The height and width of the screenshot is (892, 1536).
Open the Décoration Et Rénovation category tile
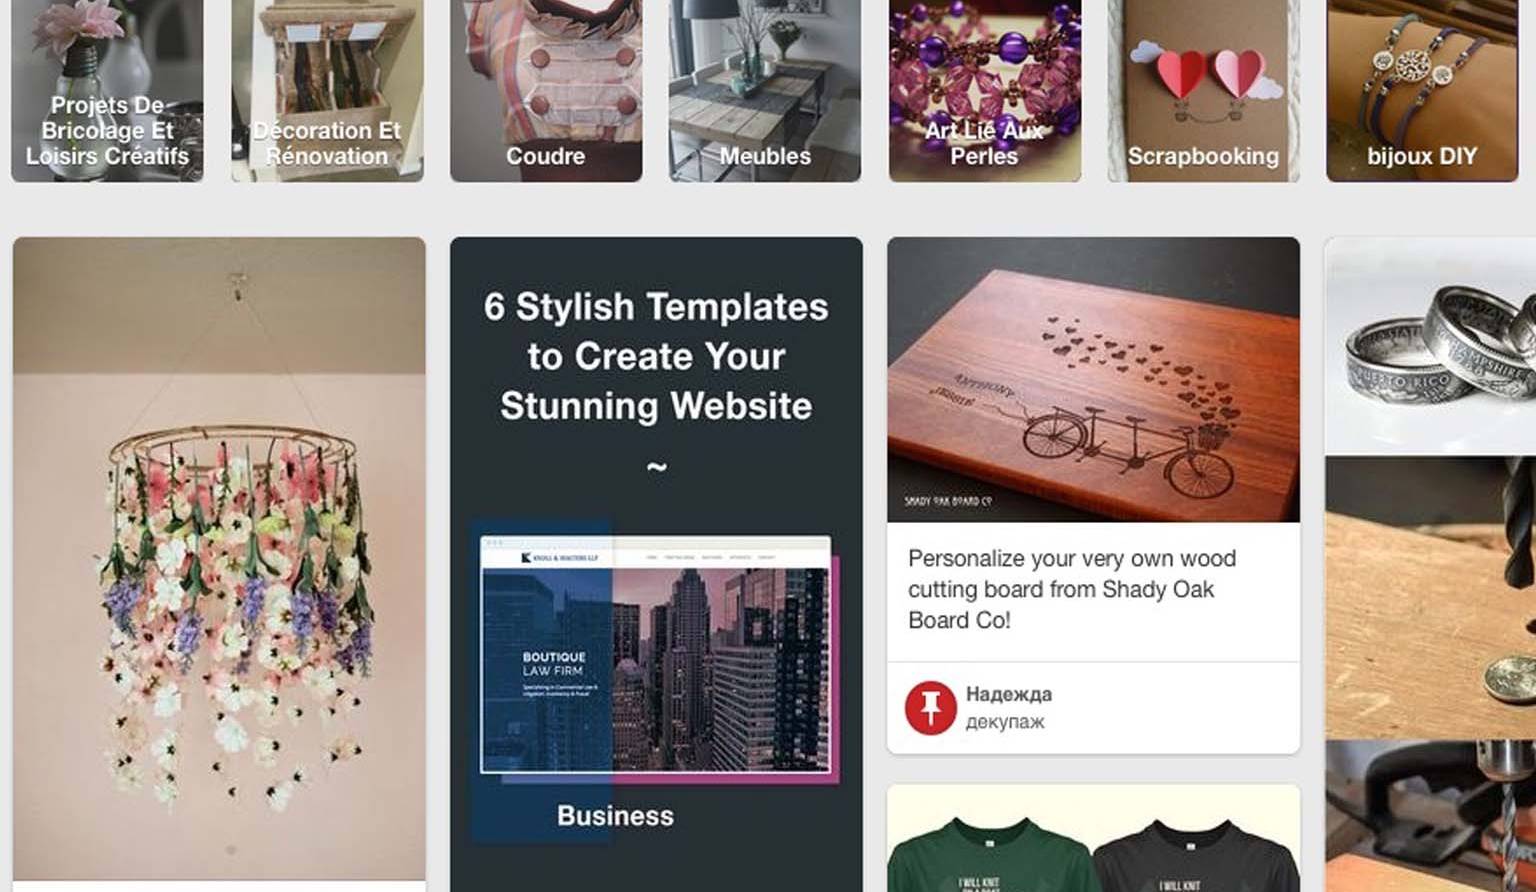[327, 91]
